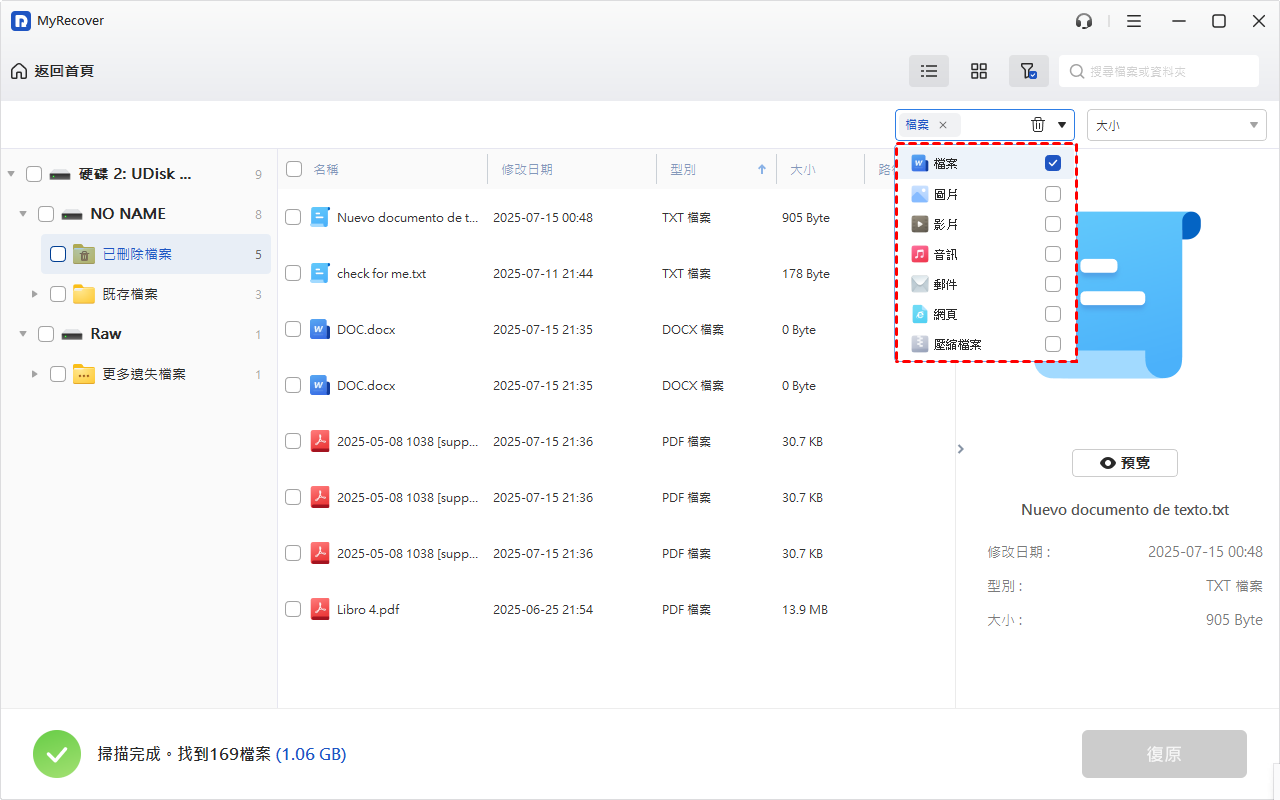This screenshot has height=800, width=1280.
Task: Check the 郵件 filter checkbox
Action: [1053, 284]
